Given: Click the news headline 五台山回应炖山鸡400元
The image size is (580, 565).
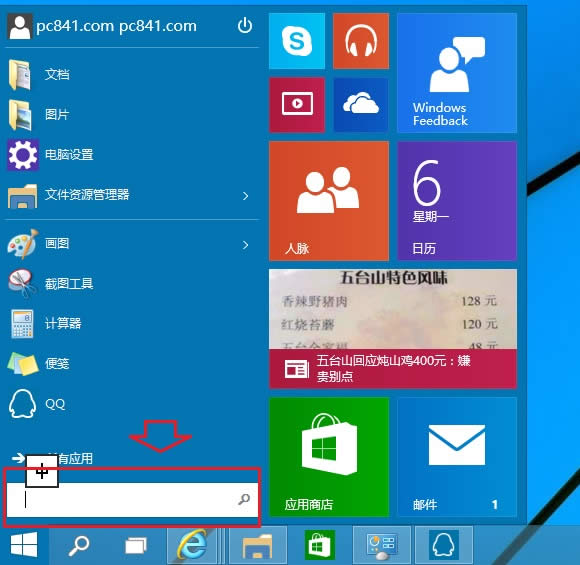Looking at the screenshot, I should coord(393,369).
